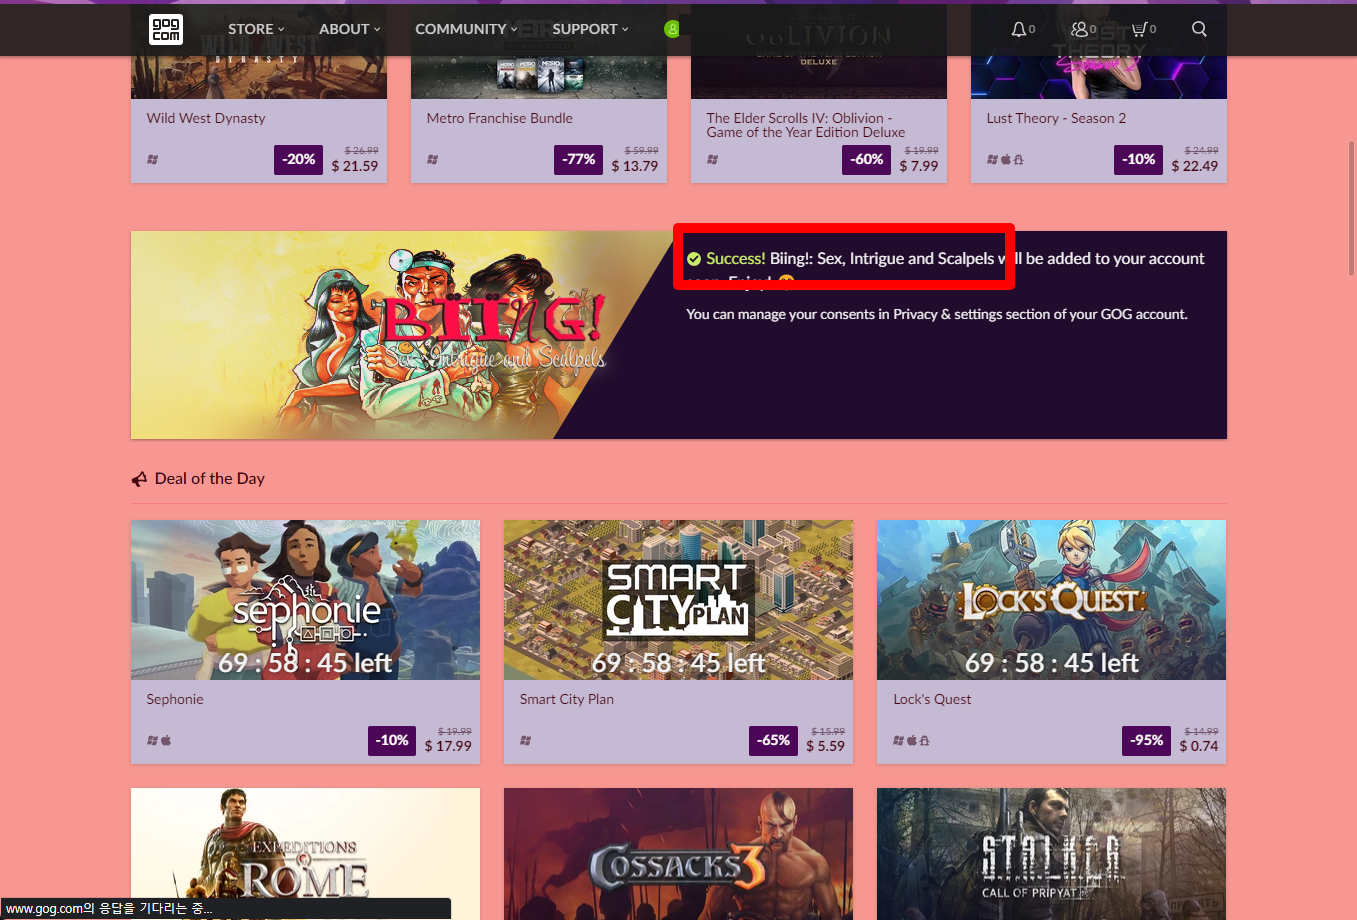The image size is (1357, 920).
Task: Open the SUPPORT dropdown menu
Action: click(591, 29)
